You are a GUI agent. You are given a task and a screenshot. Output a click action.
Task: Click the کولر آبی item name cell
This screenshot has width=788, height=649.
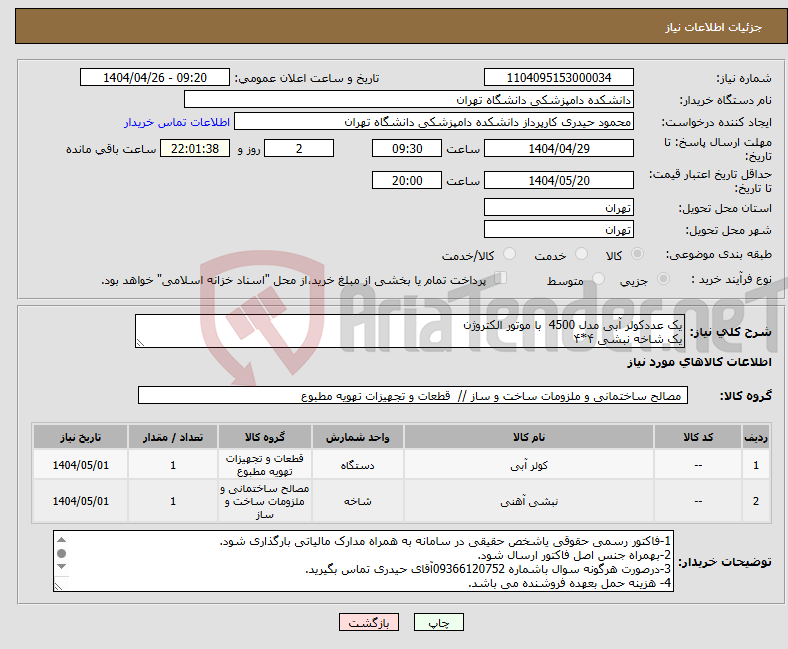(529, 465)
